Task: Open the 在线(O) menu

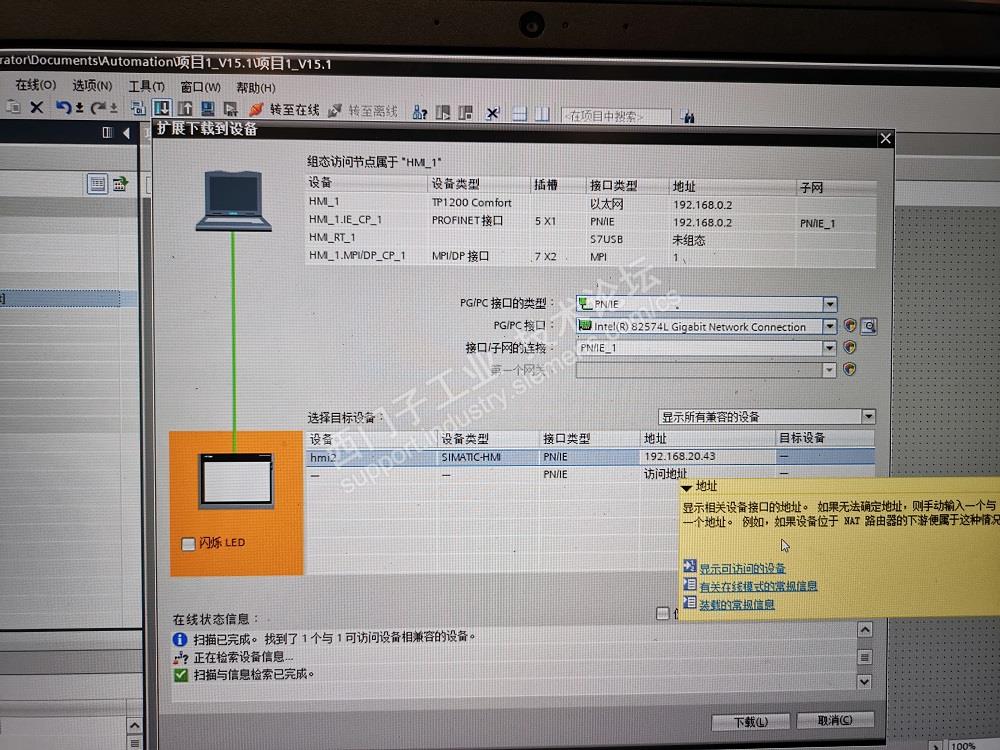Action: (36, 84)
